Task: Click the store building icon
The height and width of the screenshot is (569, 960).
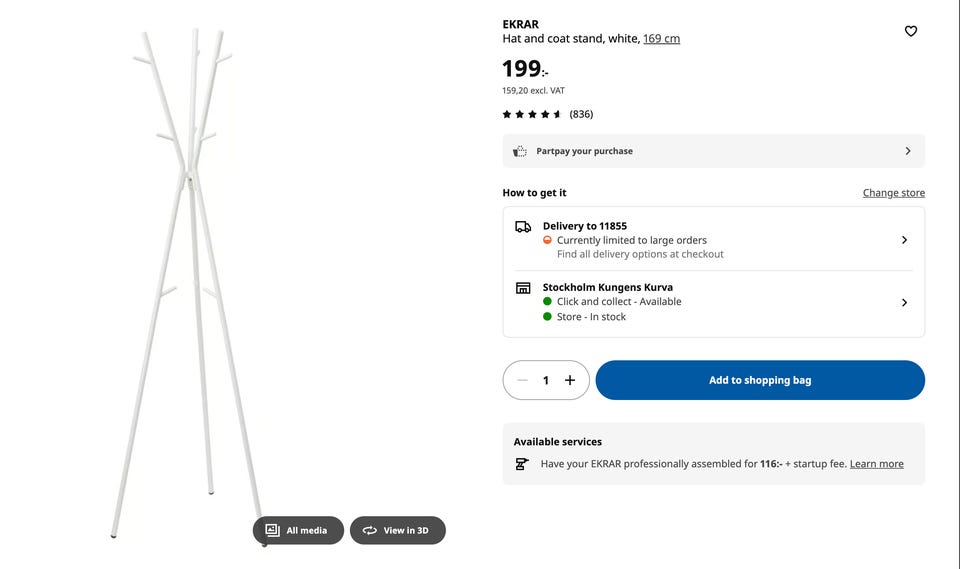Action: [523, 288]
